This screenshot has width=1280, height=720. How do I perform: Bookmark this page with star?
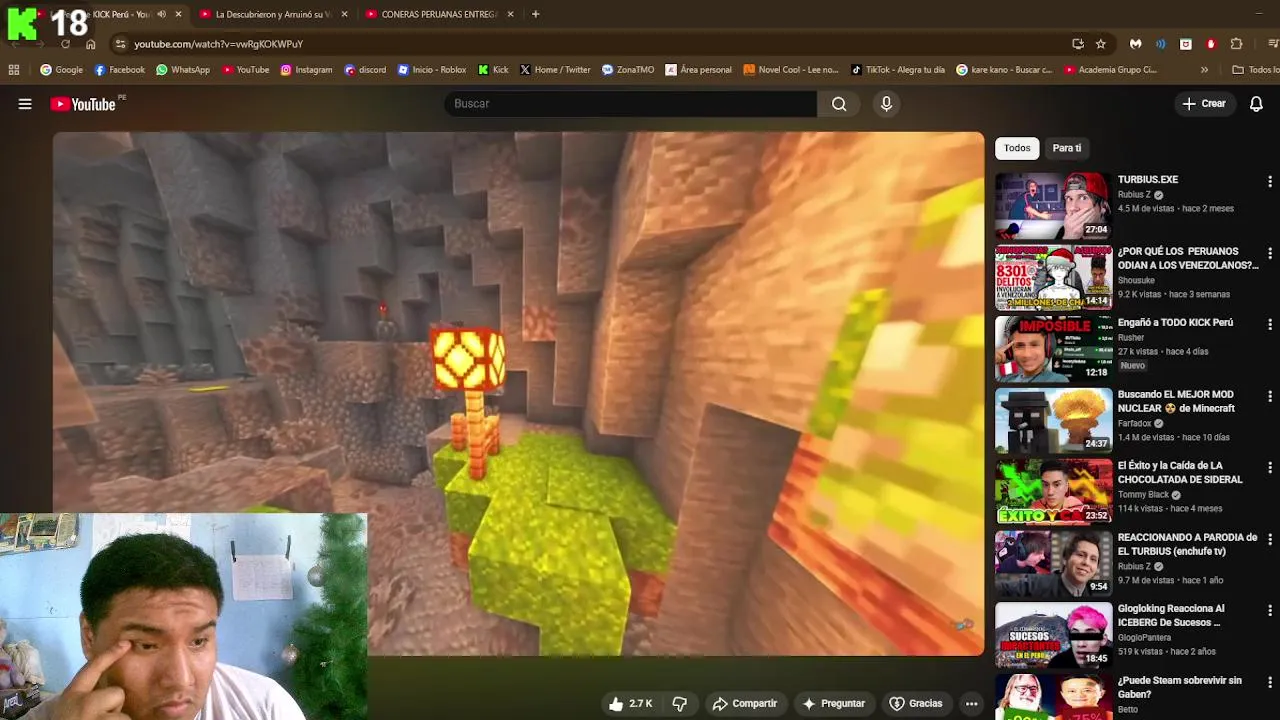[x=1100, y=44]
